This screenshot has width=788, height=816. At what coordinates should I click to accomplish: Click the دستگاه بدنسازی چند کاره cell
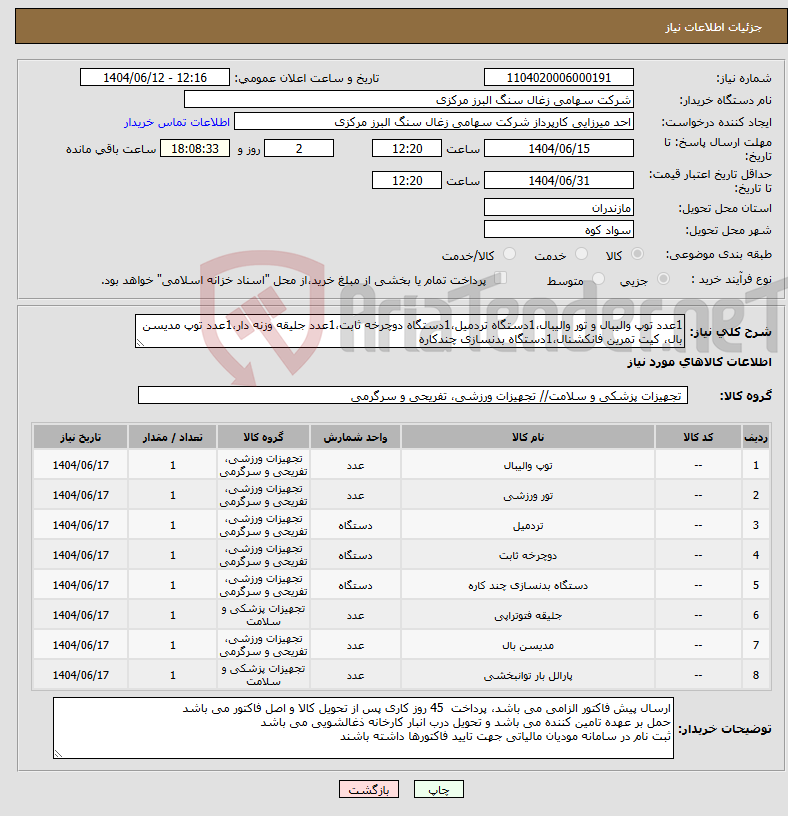point(528,585)
